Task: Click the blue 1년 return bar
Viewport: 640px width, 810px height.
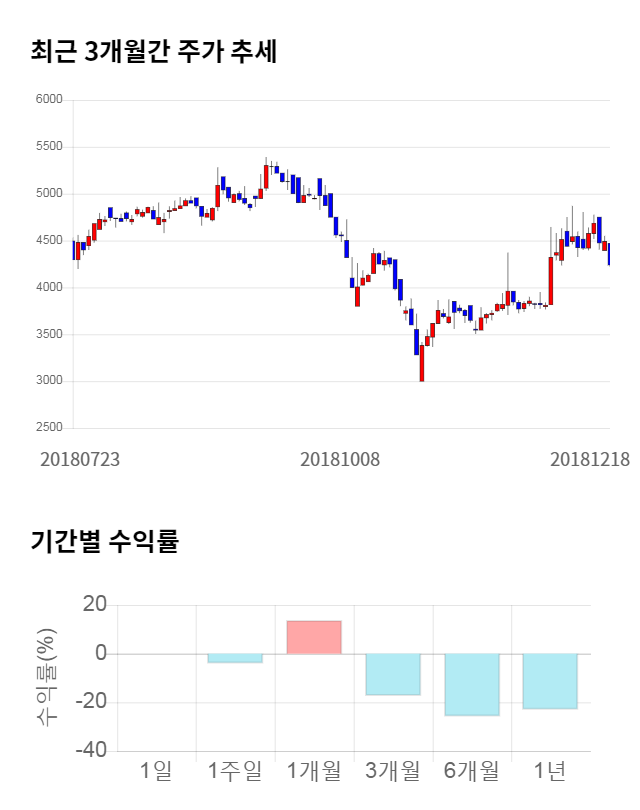Action: pyautogui.click(x=551, y=681)
